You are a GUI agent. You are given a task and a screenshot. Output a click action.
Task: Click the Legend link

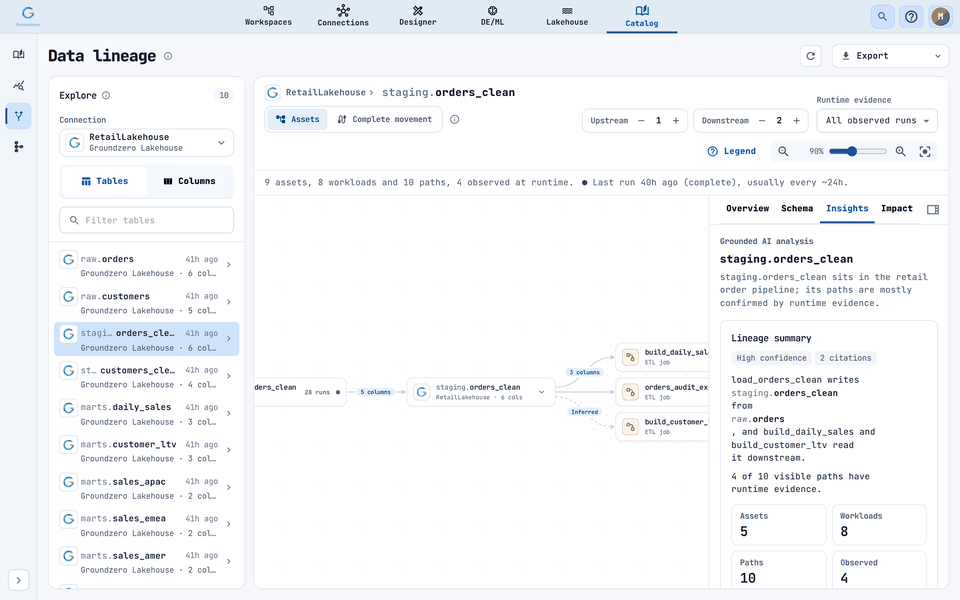pos(732,151)
